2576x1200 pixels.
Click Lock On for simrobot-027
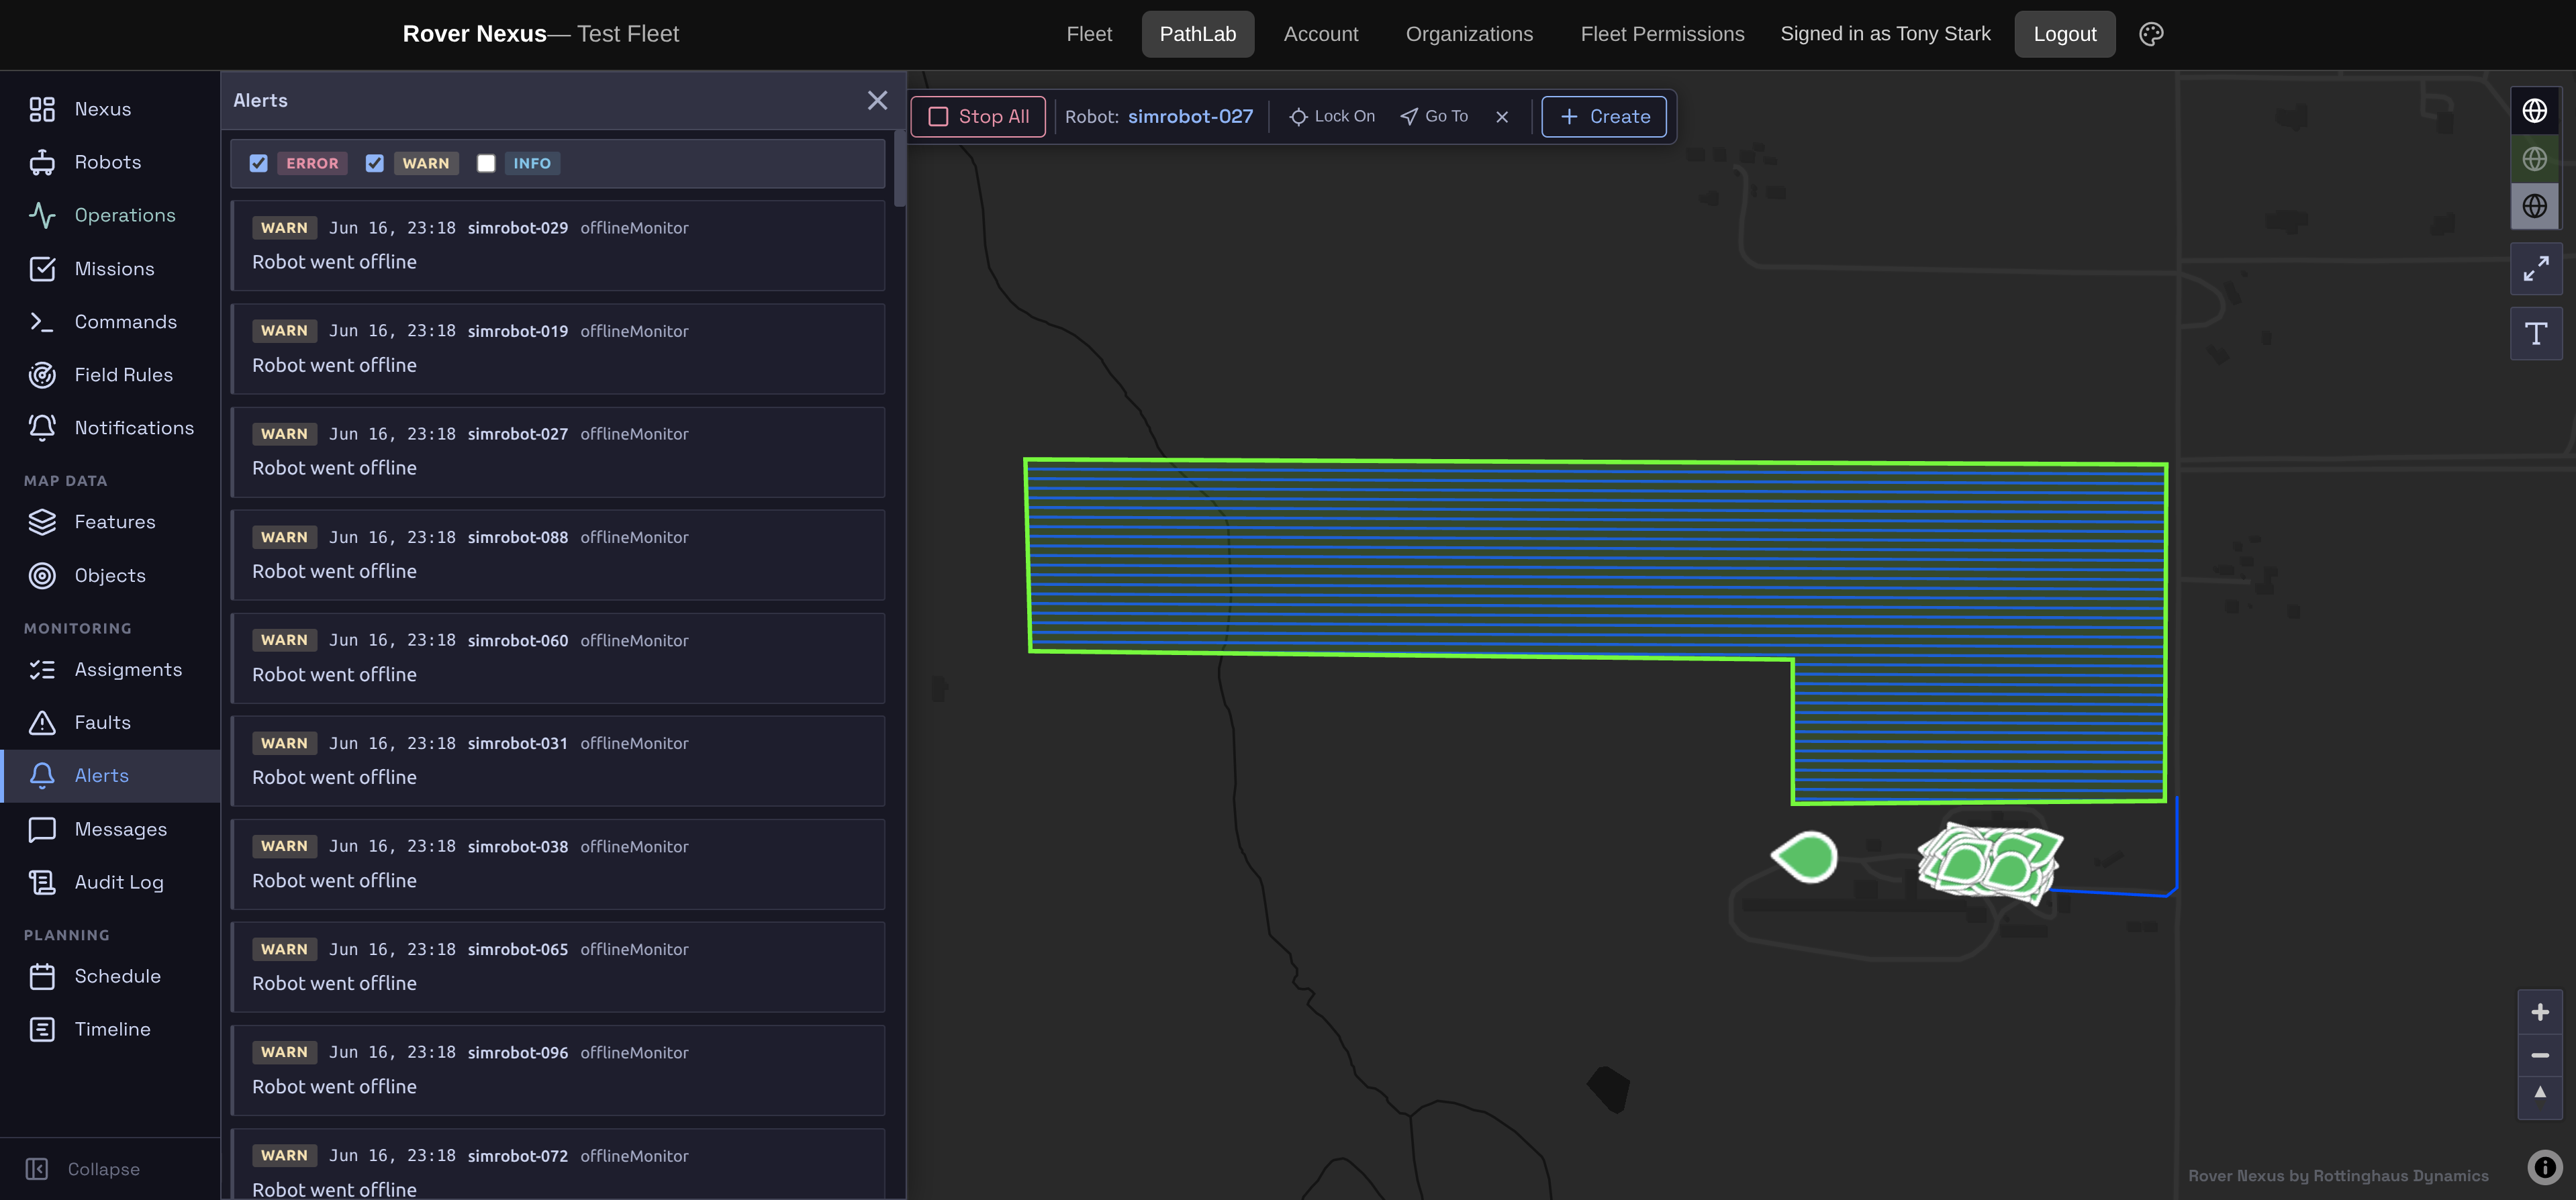click(x=1332, y=117)
